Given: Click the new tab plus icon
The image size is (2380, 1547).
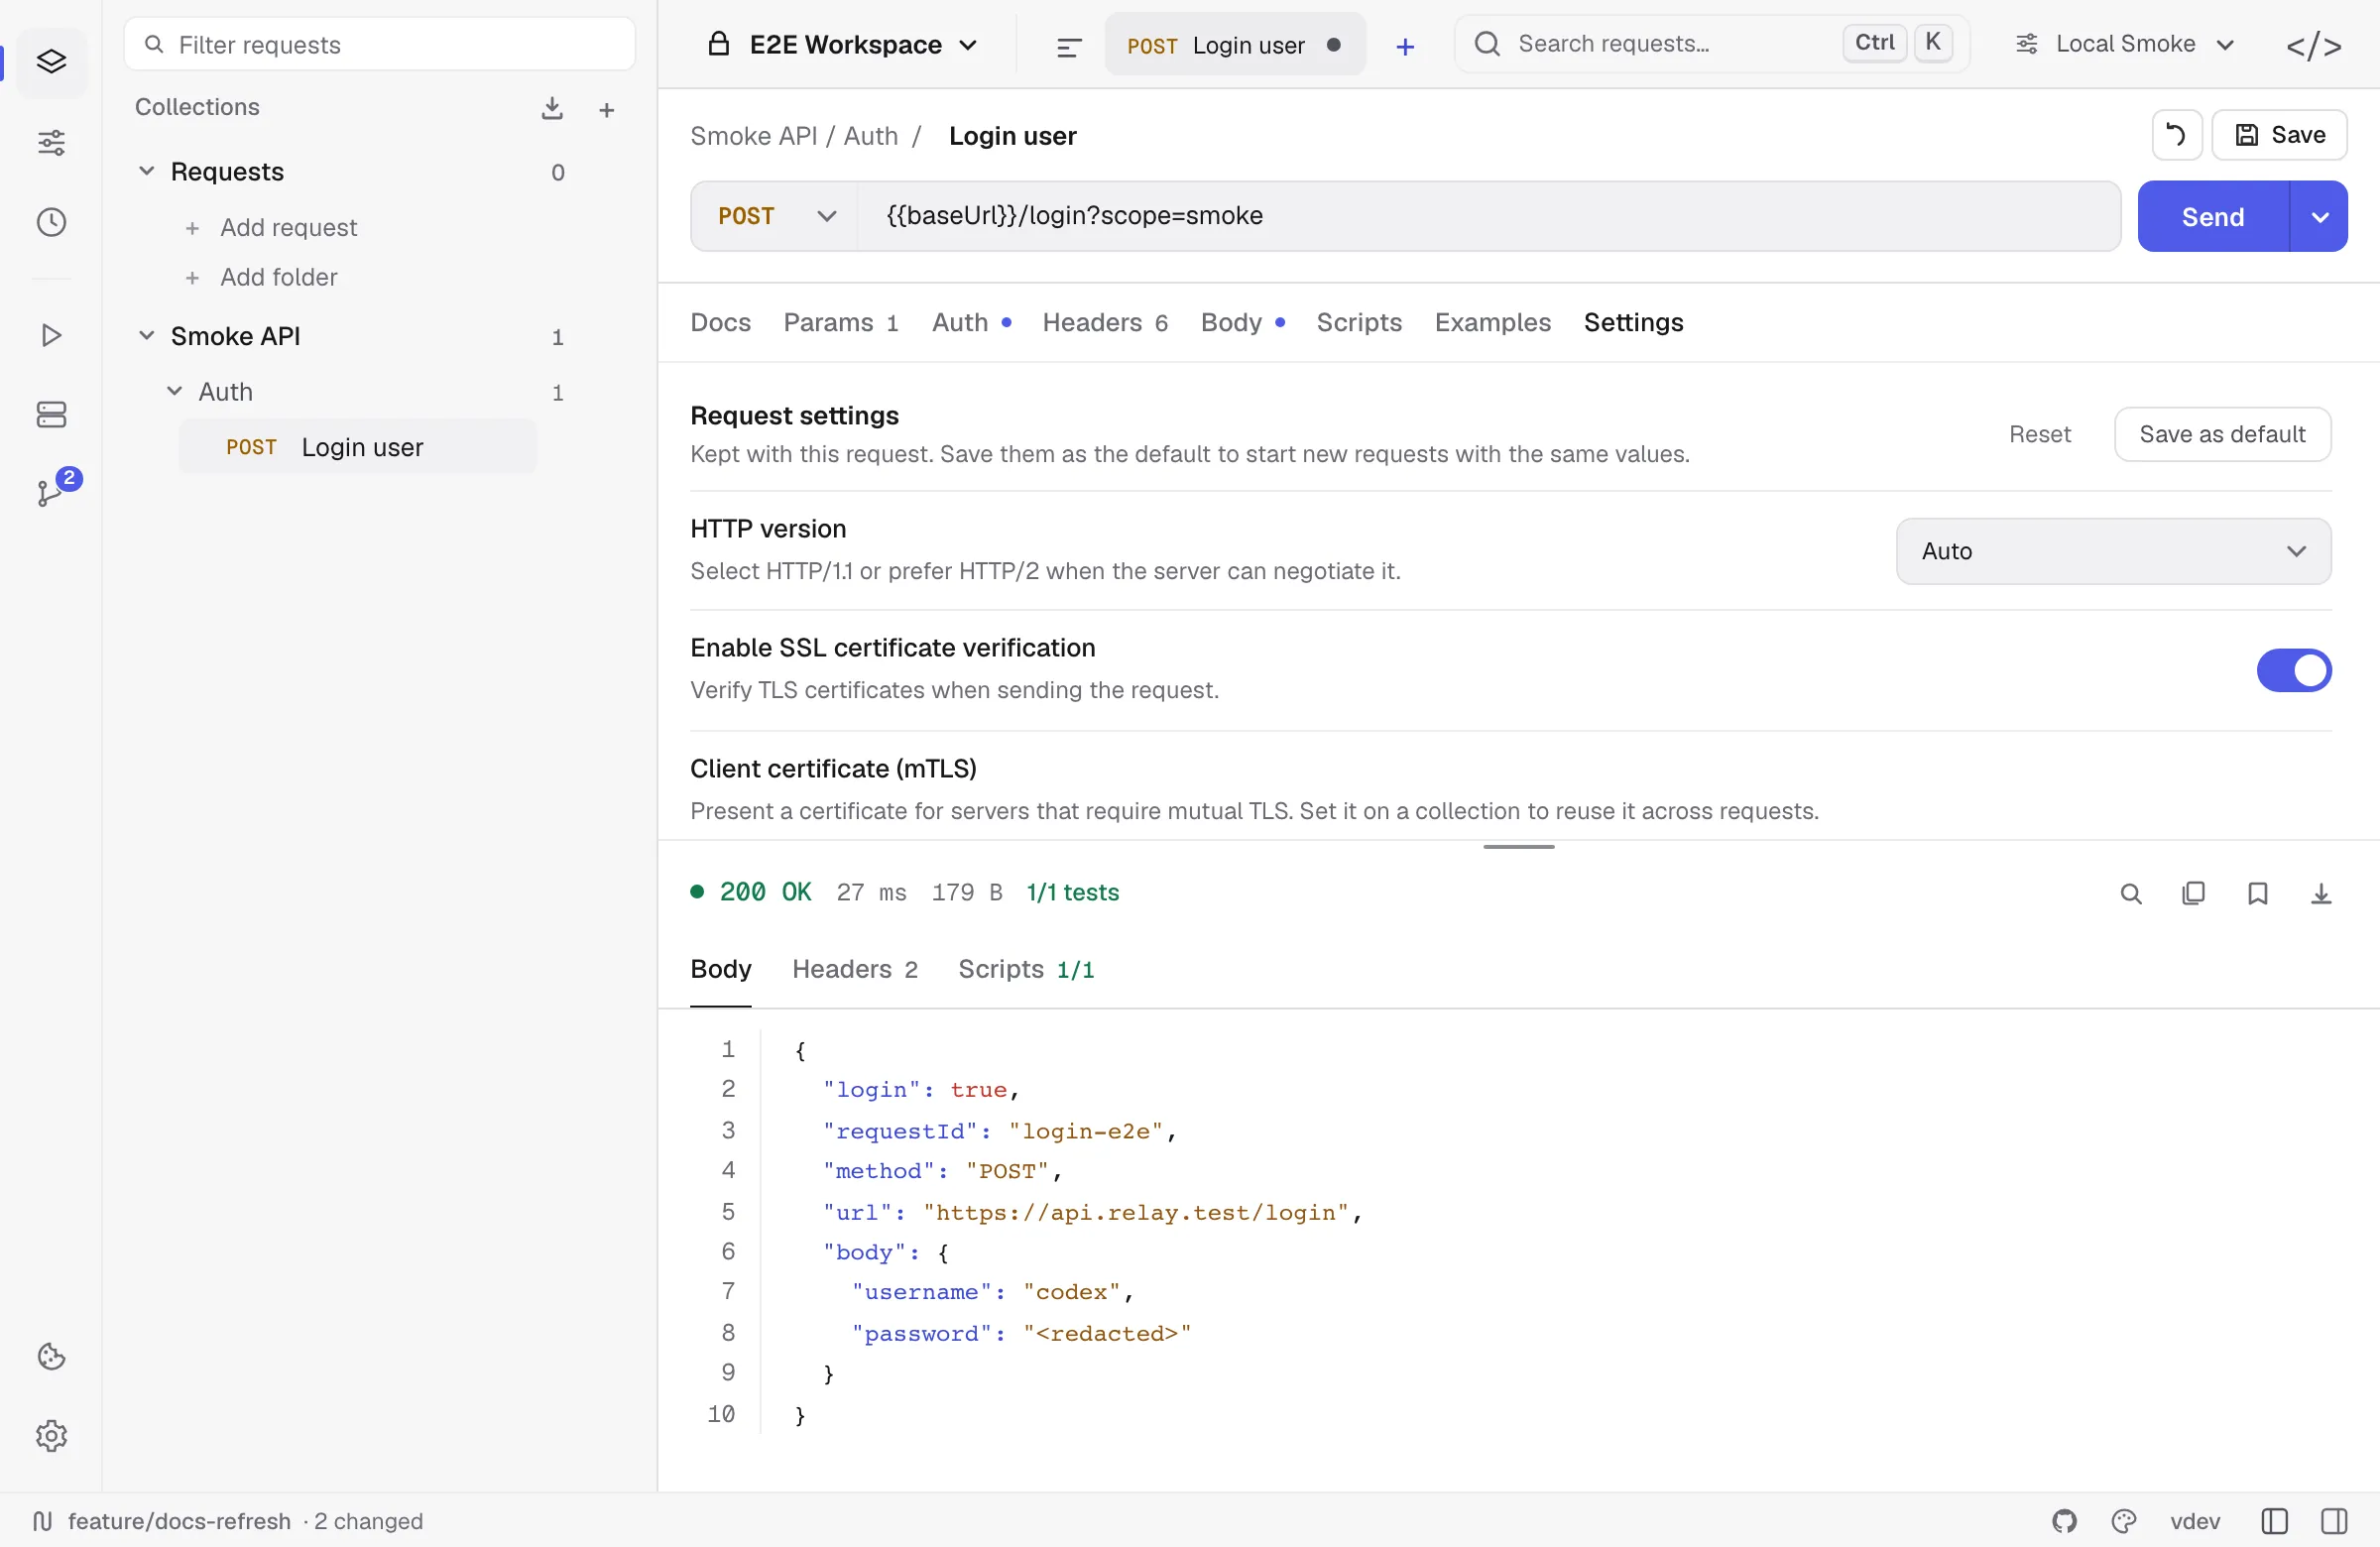Looking at the screenshot, I should [x=1405, y=46].
